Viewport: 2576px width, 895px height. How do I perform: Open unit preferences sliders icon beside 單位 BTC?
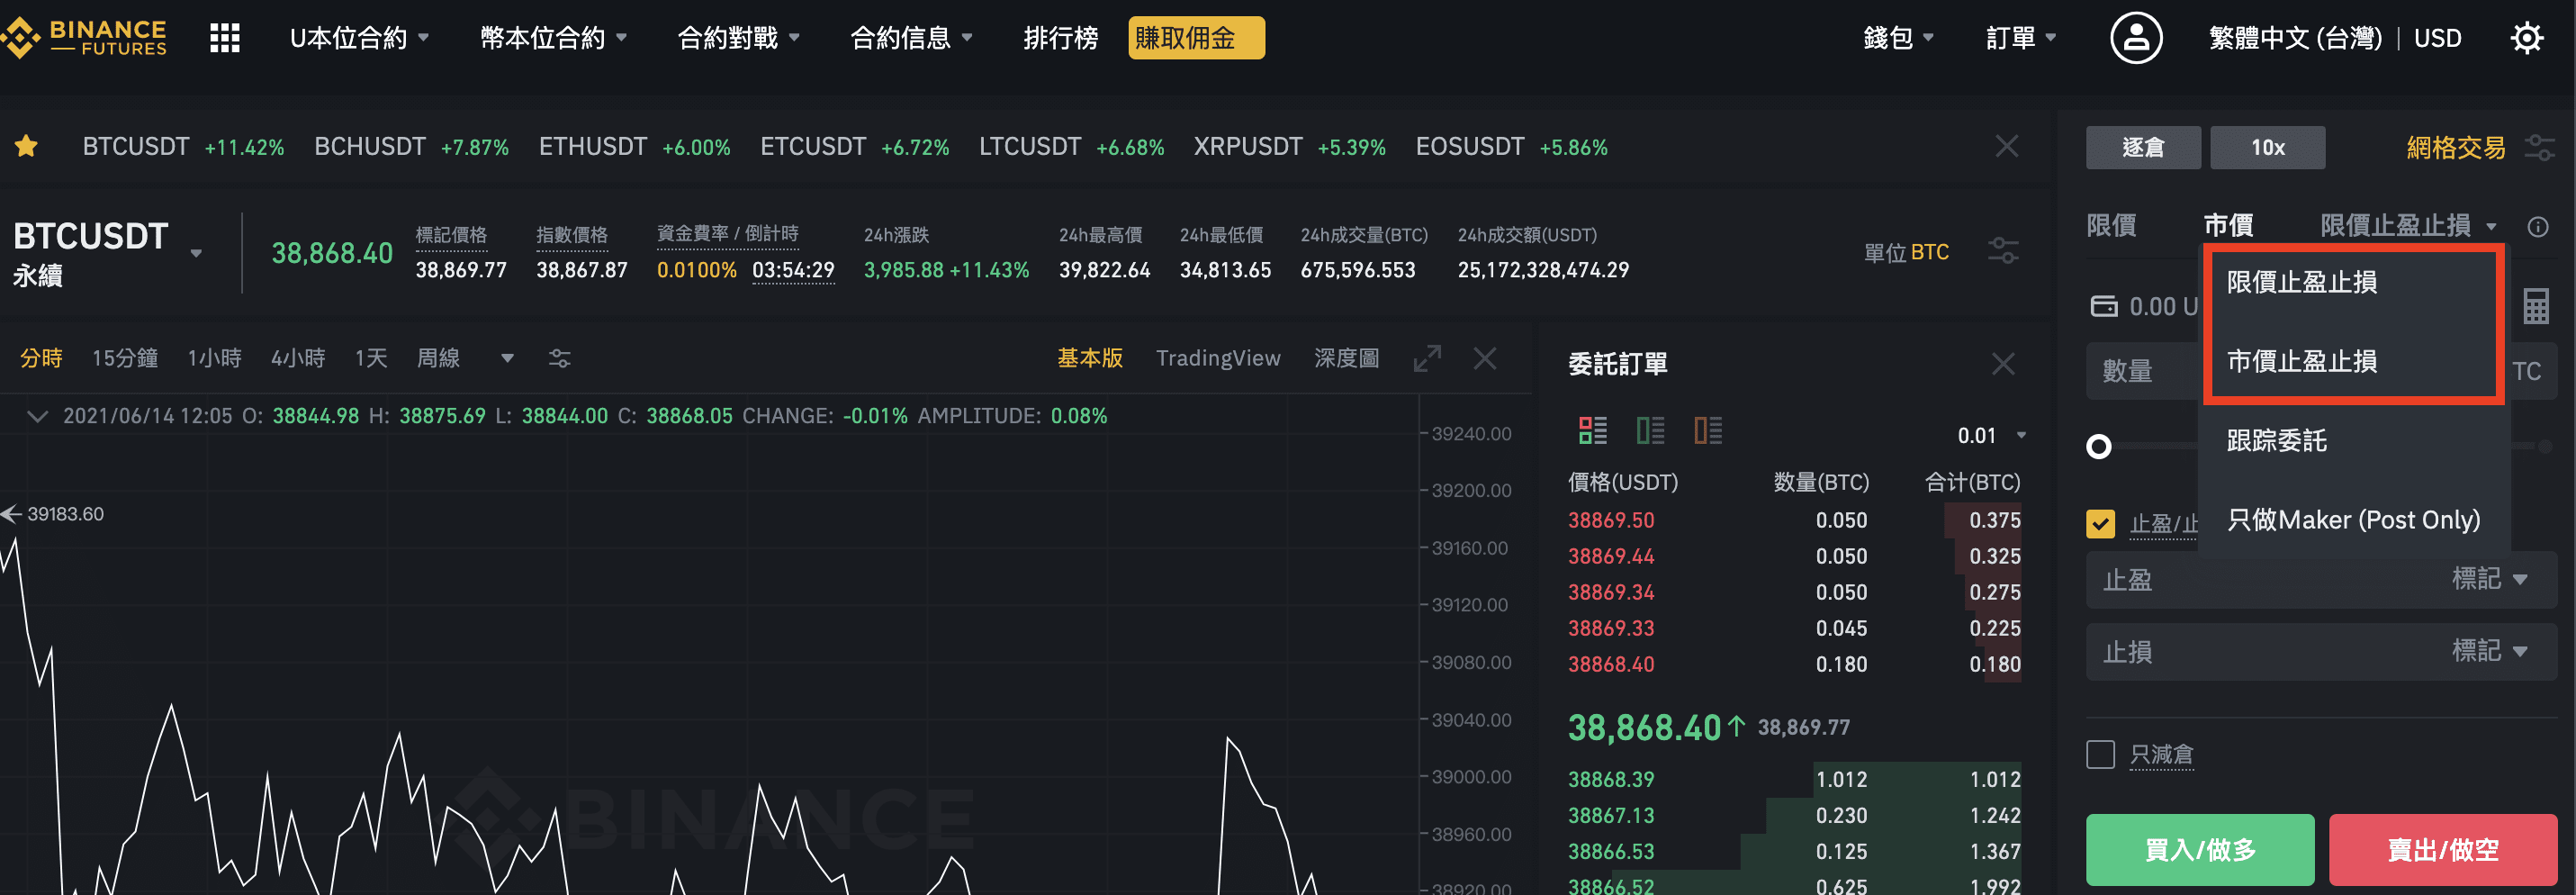click(x=2003, y=251)
